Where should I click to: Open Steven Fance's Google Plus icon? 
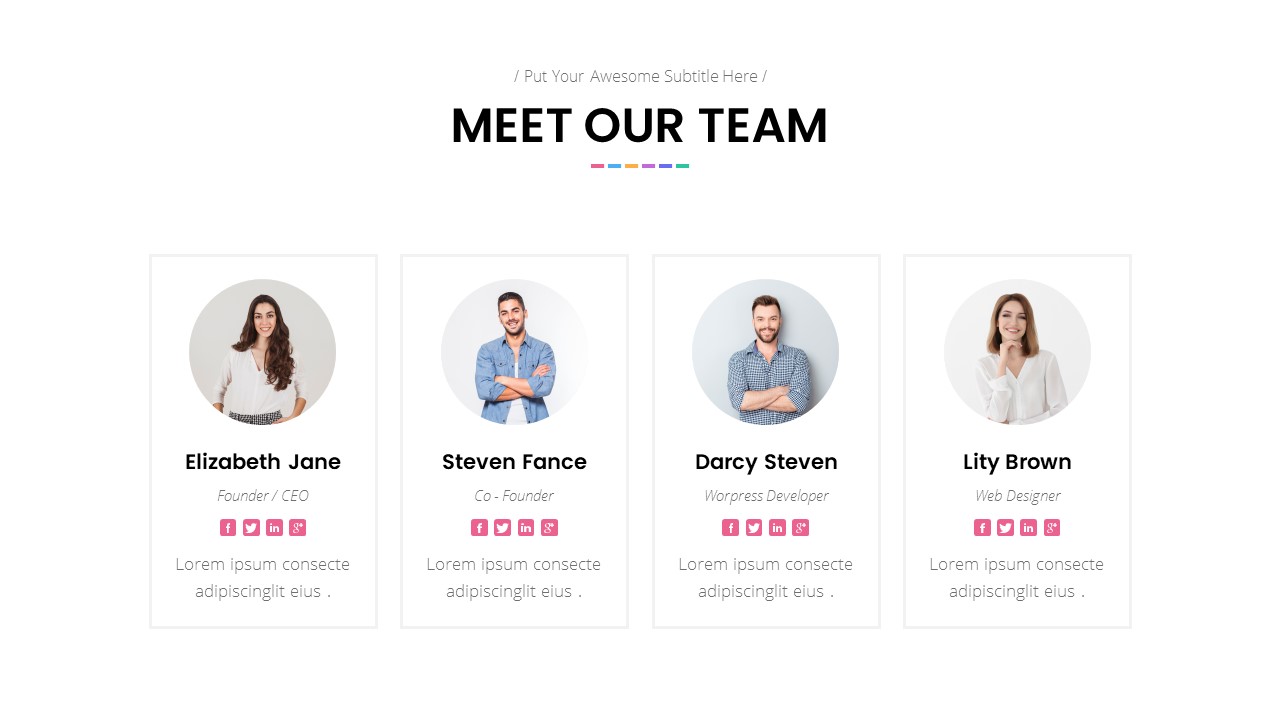point(549,528)
